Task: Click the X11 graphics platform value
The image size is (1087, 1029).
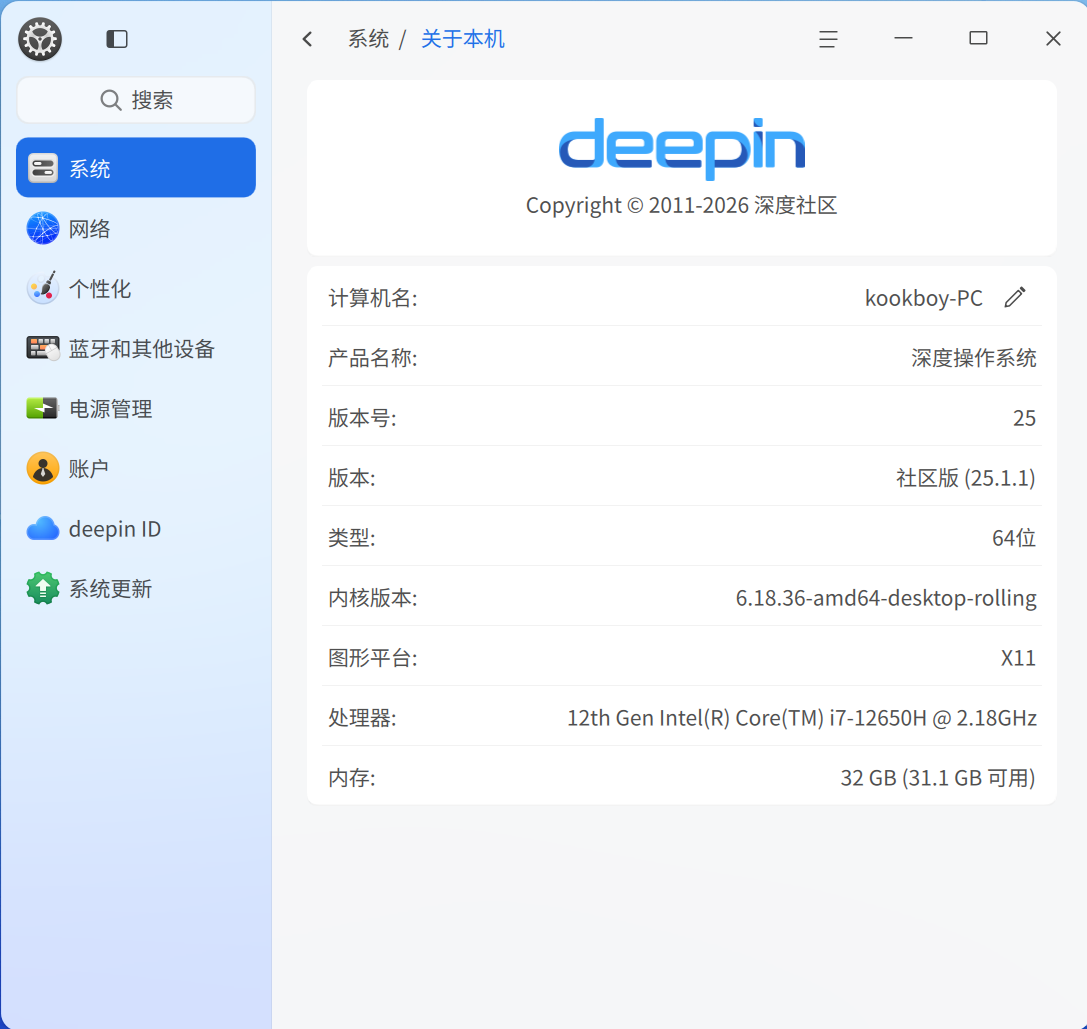Action: click(x=1018, y=657)
